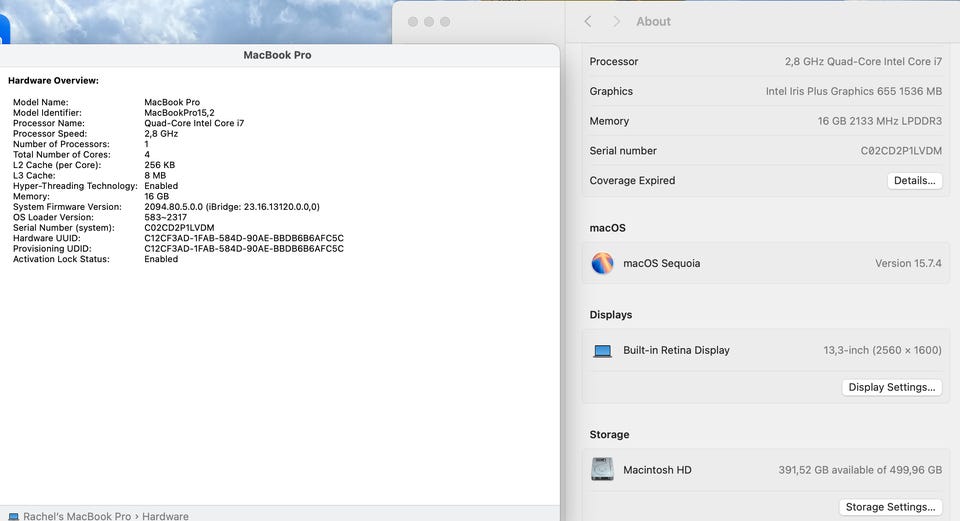The height and width of the screenshot is (521, 960).
Task: Click the serial number C02CD2P1LVDM in About
Action: (901, 151)
